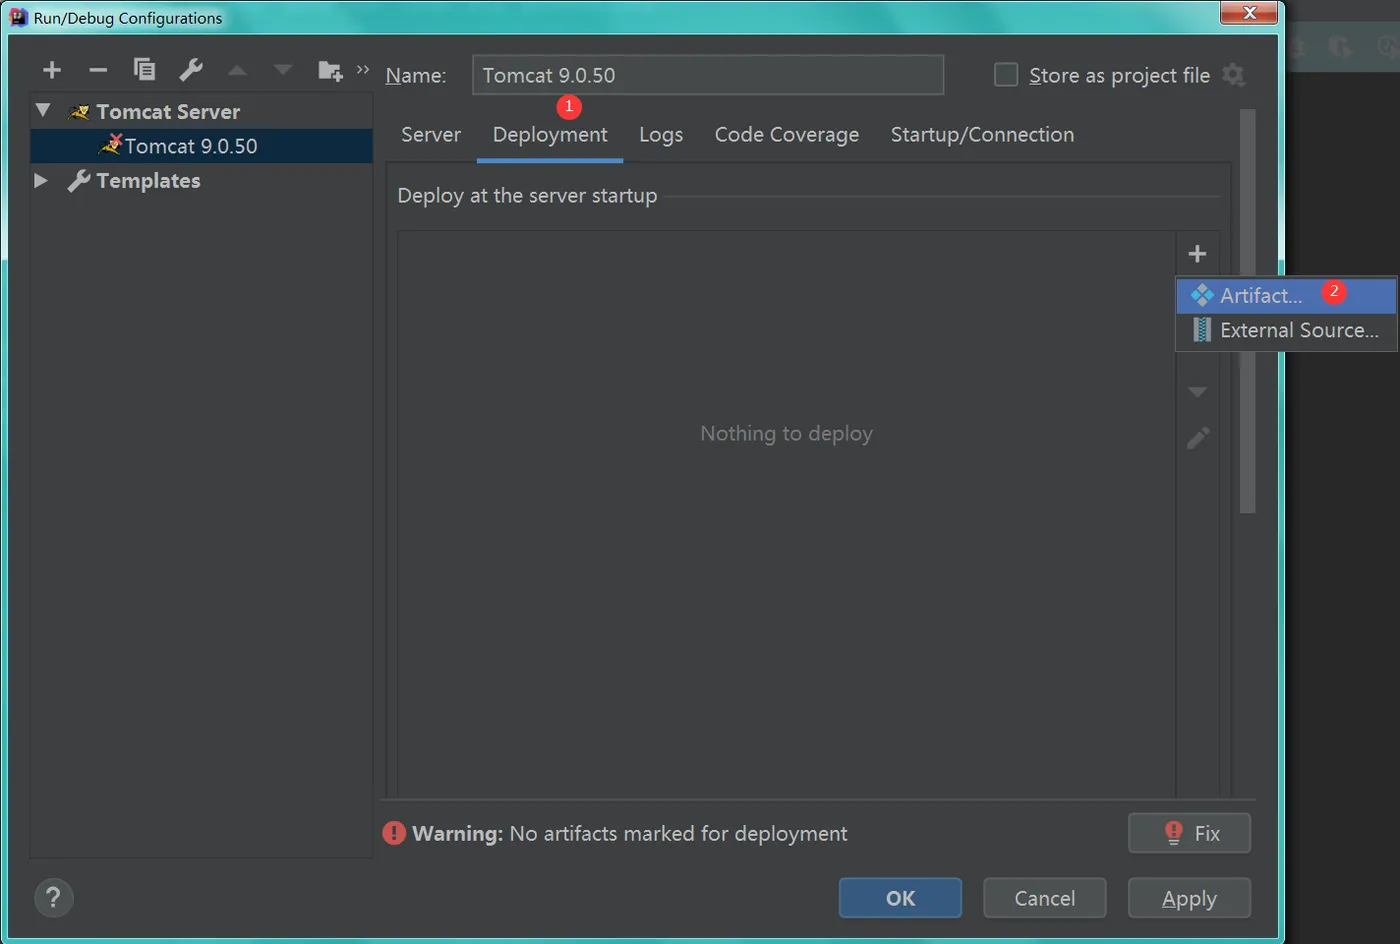The width and height of the screenshot is (1400, 944).
Task: Move configuration up with arrow icon
Action: click(x=237, y=70)
